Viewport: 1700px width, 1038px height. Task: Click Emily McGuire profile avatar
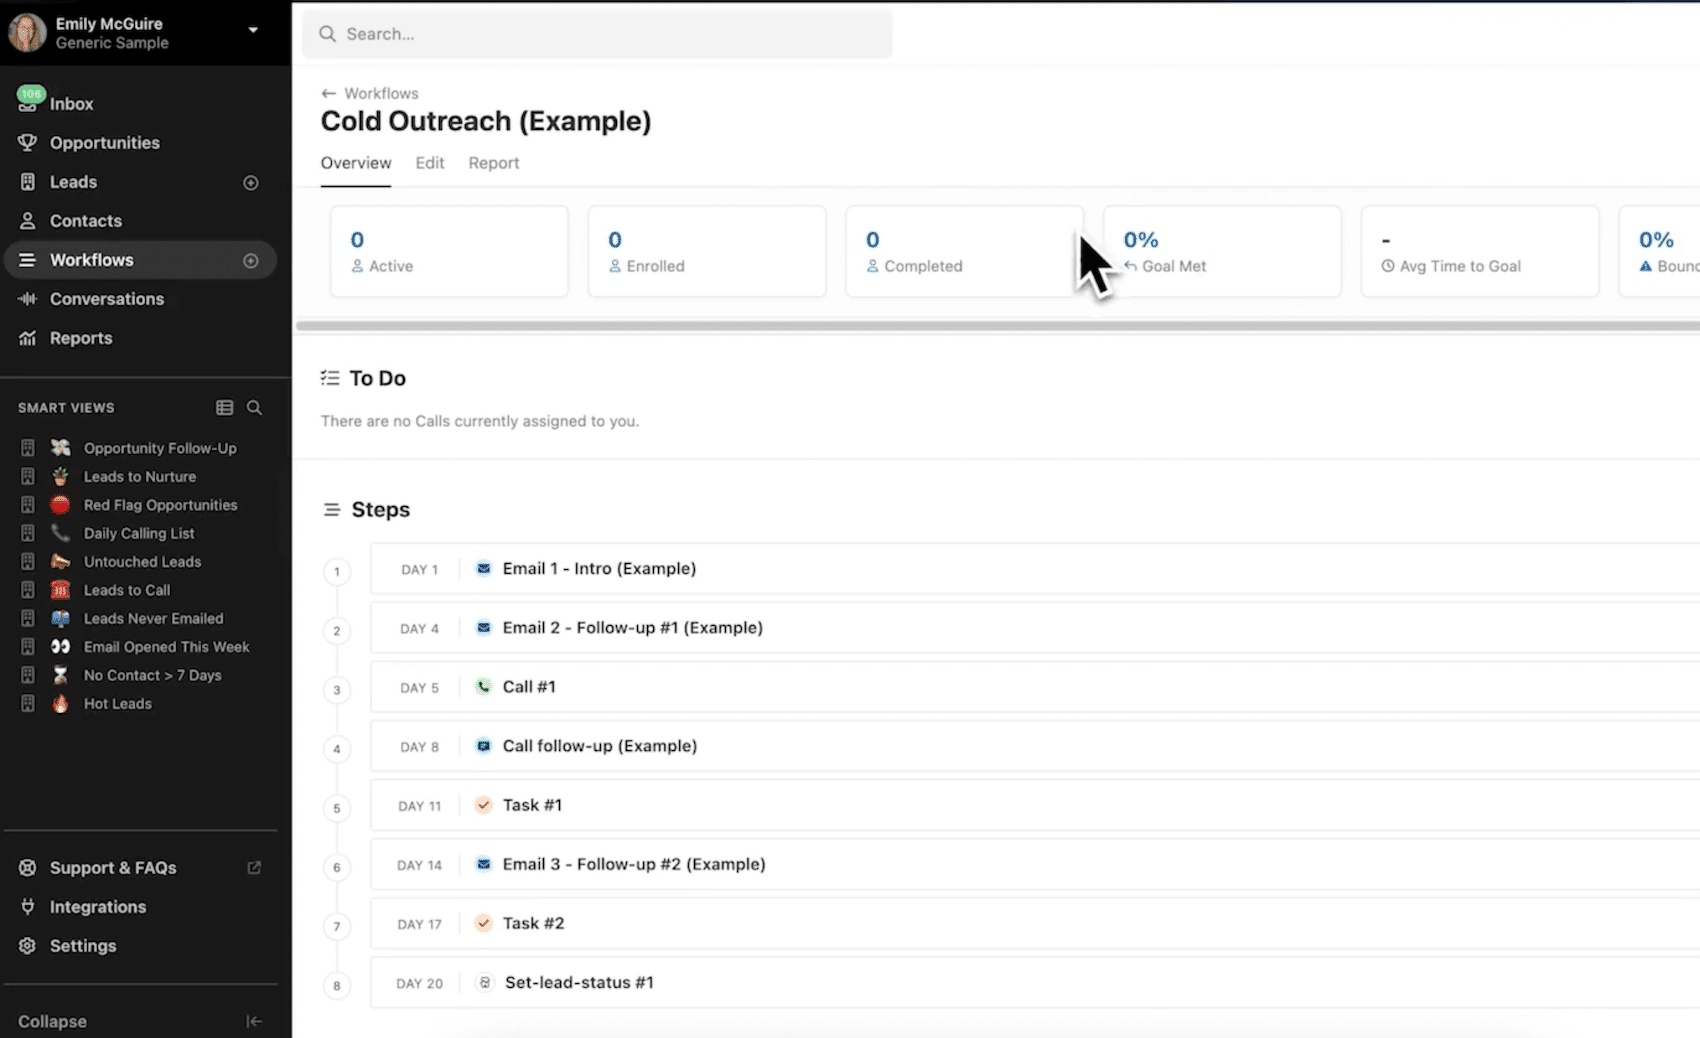[27, 33]
